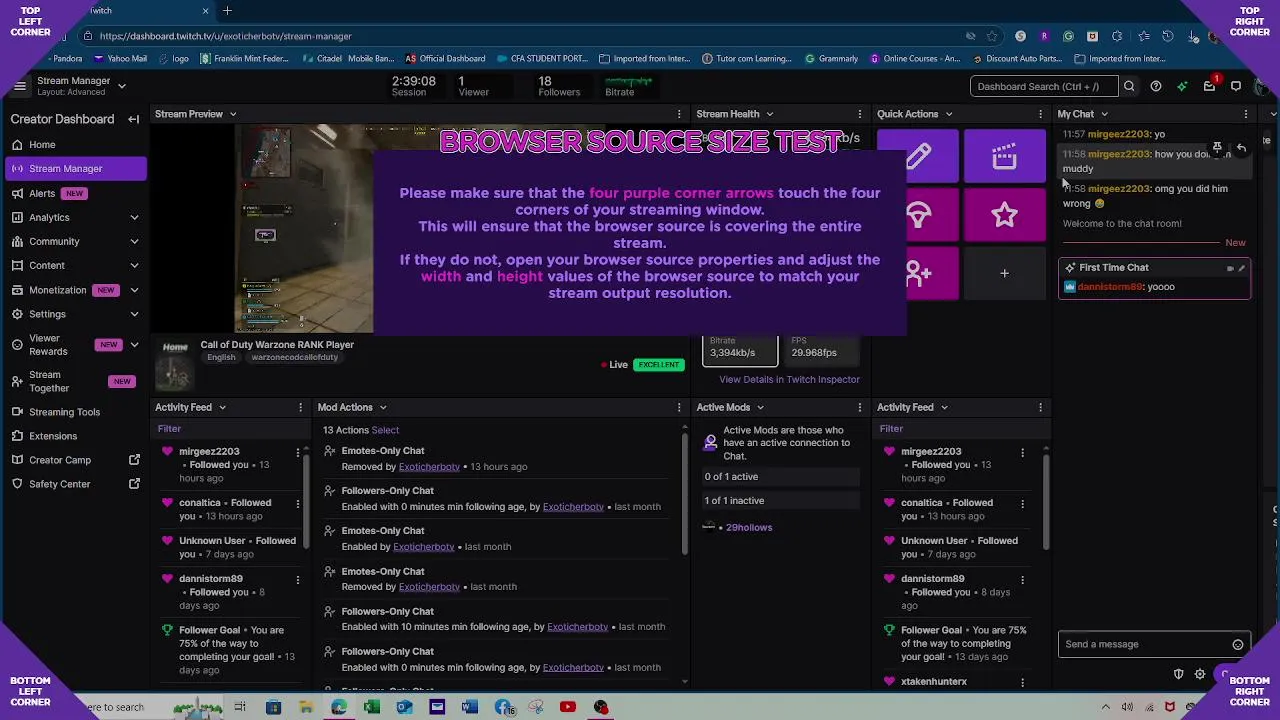The image size is (1280, 720).
Task: Click the Call of Duty Warzone RANK Player title
Action: [x=277, y=344]
